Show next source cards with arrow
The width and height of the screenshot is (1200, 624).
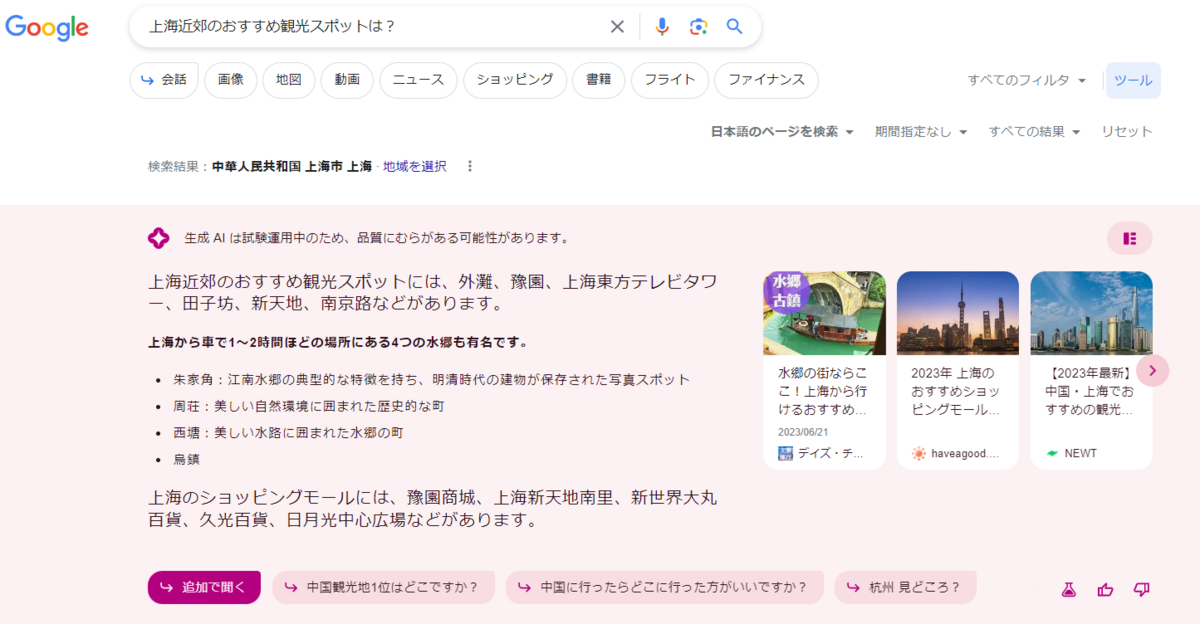click(1152, 370)
